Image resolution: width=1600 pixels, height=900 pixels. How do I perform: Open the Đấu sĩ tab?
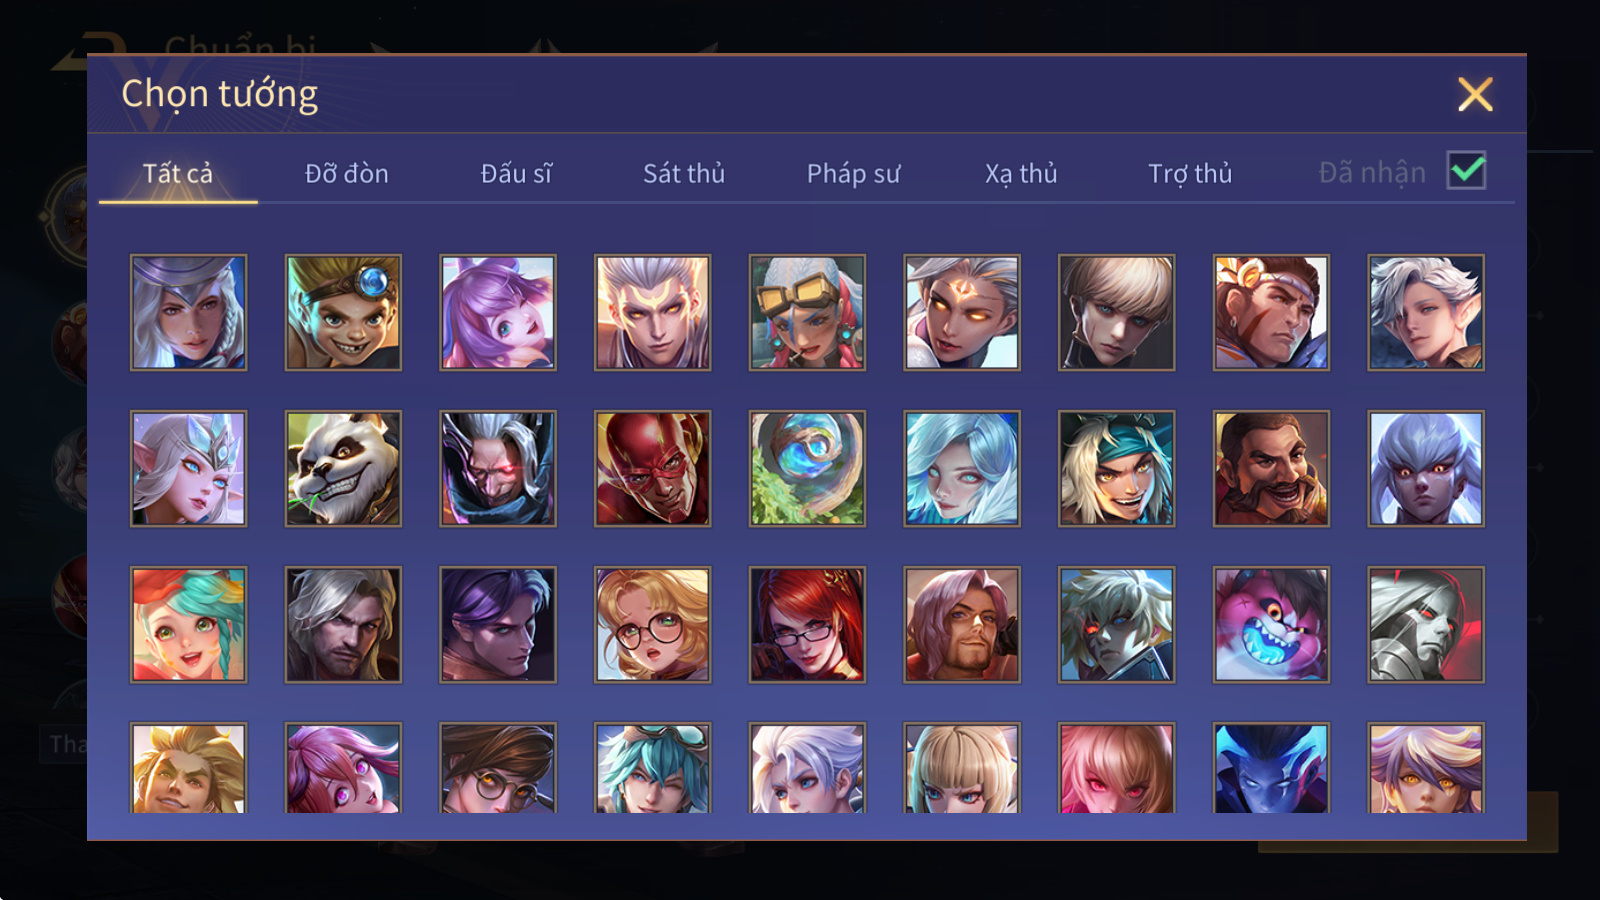[516, 173]
